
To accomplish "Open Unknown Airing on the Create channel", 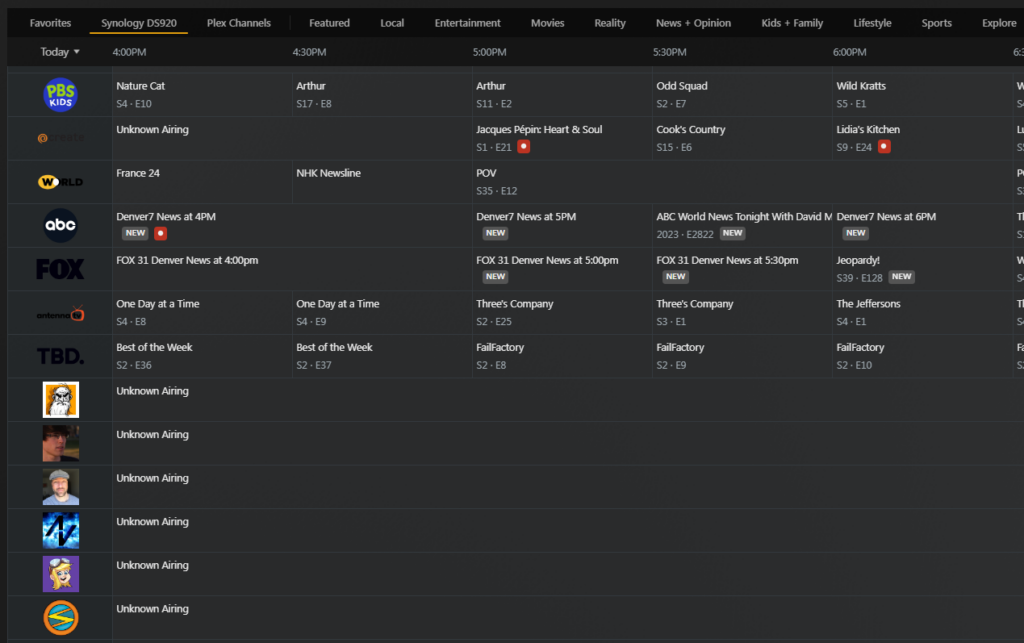I will (292, 138).
